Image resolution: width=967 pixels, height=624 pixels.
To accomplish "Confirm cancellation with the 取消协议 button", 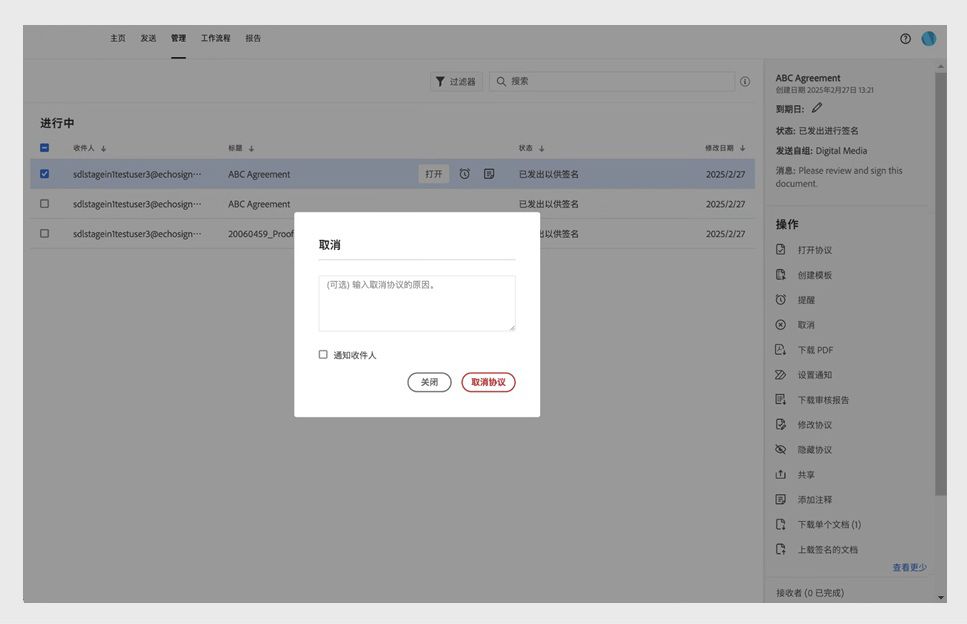I will (487, 381).
